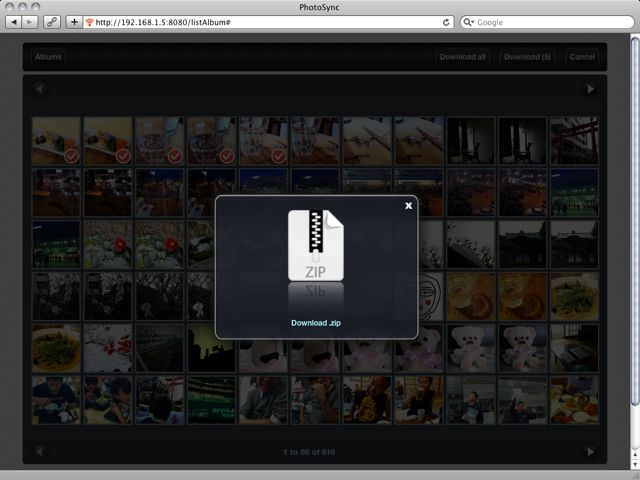Click the Cancel button
The width and height of the screenshot is (640, 480).
click(582, 57)
